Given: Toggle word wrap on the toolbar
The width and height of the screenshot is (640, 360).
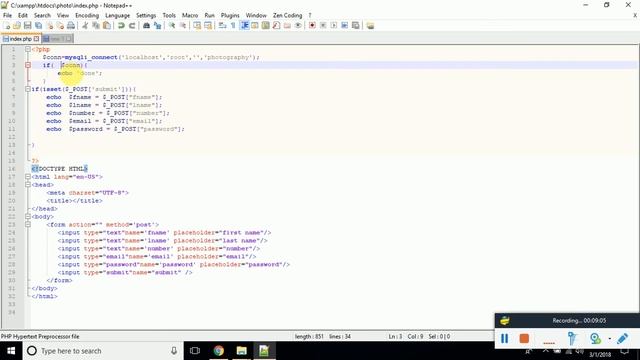Looking at the screenshot, I should pyautogui.click(x=222, y=26).
